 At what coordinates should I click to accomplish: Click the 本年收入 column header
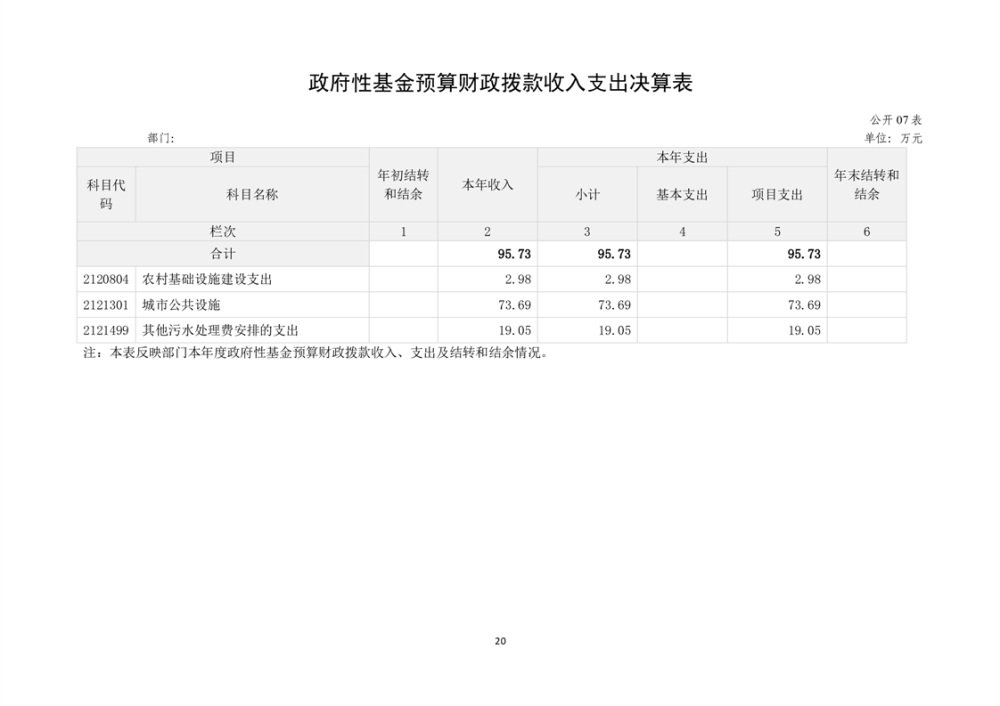pyautogui.click(x=487, y=184)
